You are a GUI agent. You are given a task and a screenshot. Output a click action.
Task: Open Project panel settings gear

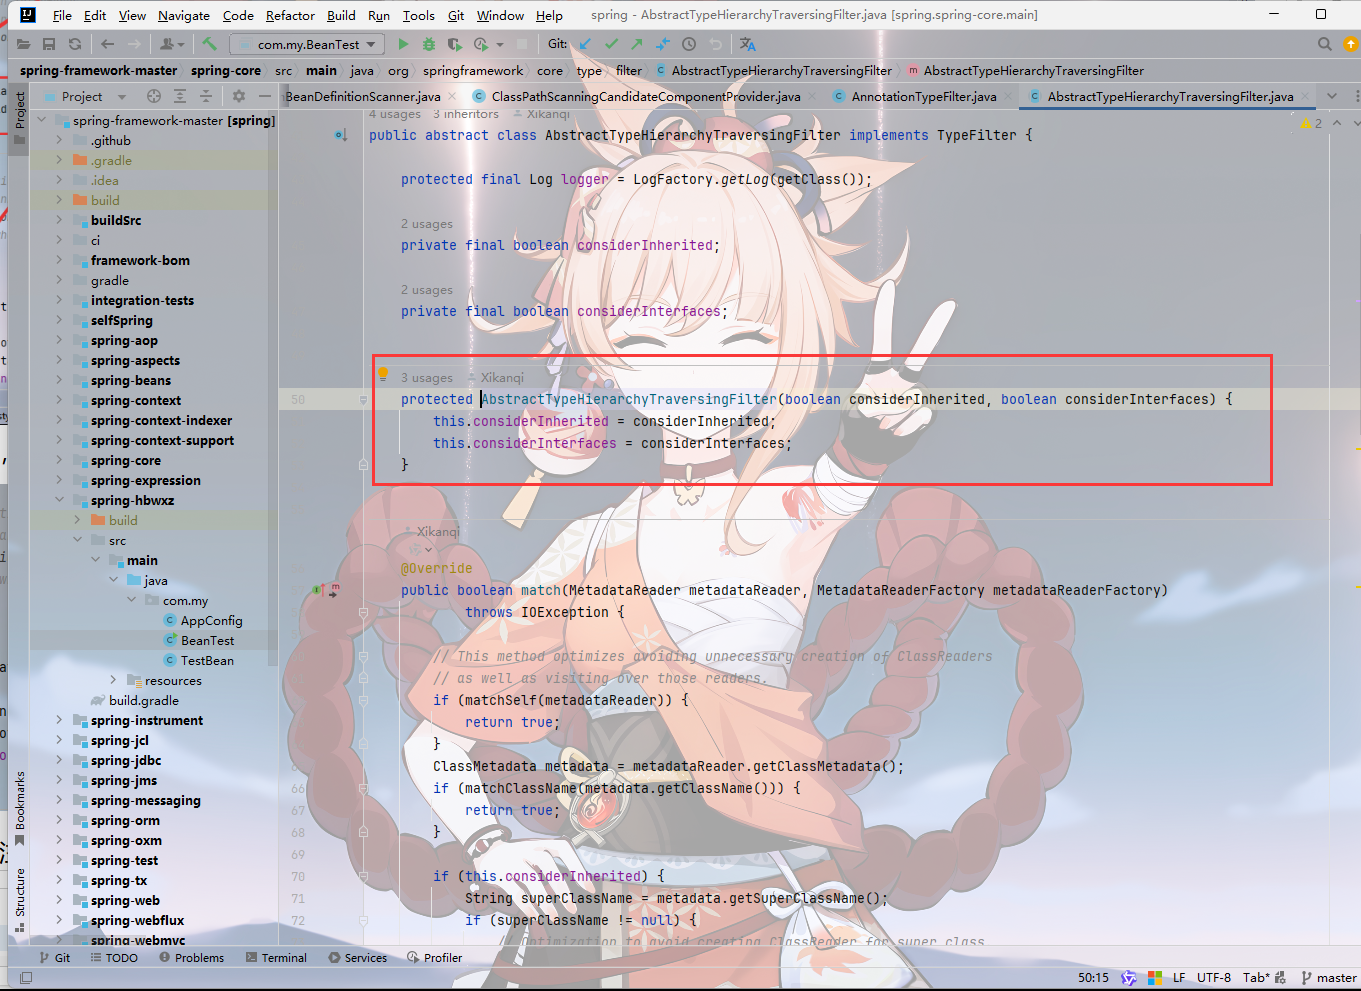239,96
